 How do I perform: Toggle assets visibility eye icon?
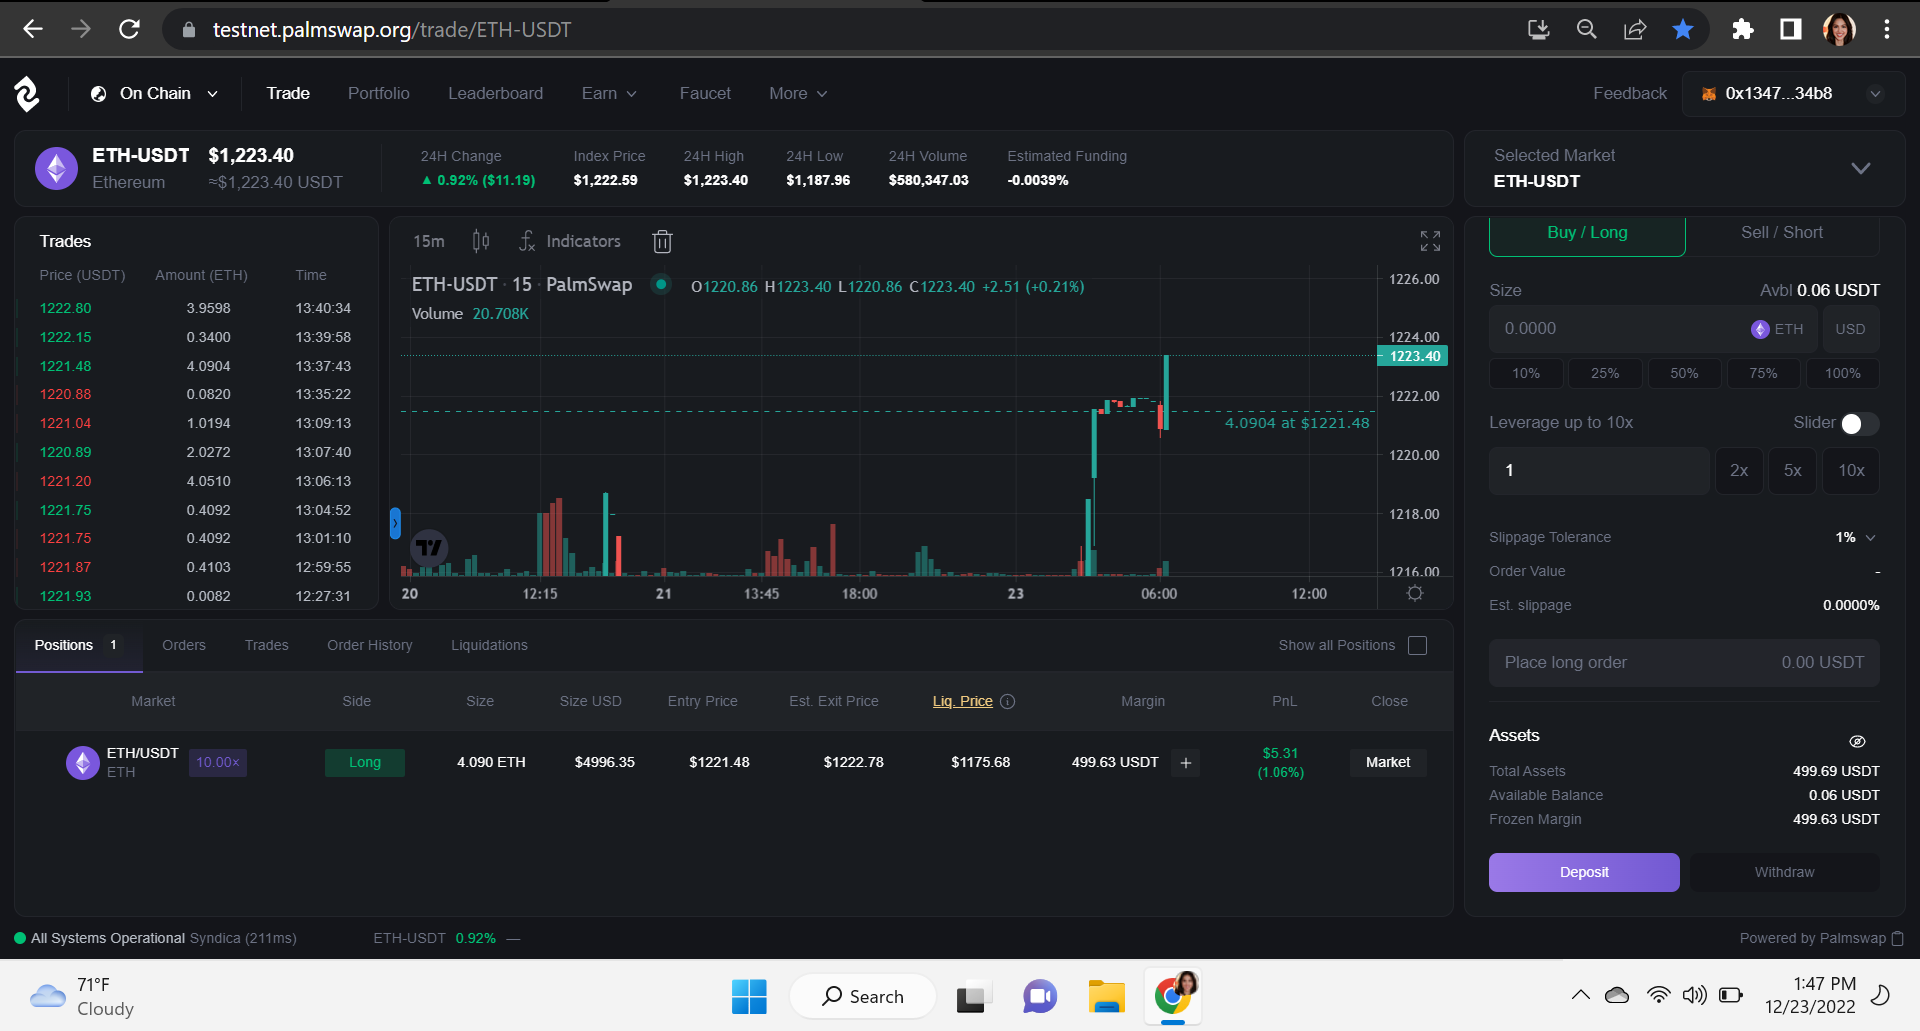click(x=1857, y=741)
